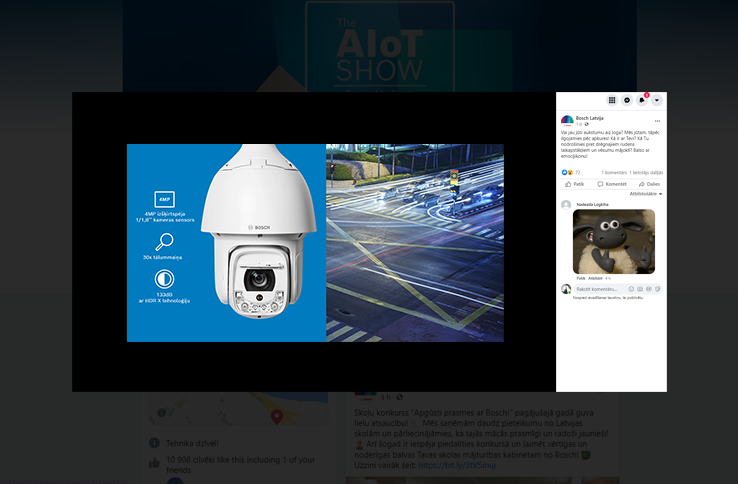
Task: Open the Facebook apps grid menu
Action: click(x=612, y=100)
